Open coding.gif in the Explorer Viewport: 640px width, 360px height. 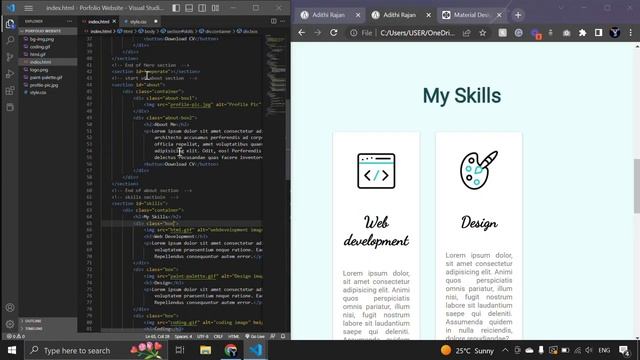coord(40,47)
